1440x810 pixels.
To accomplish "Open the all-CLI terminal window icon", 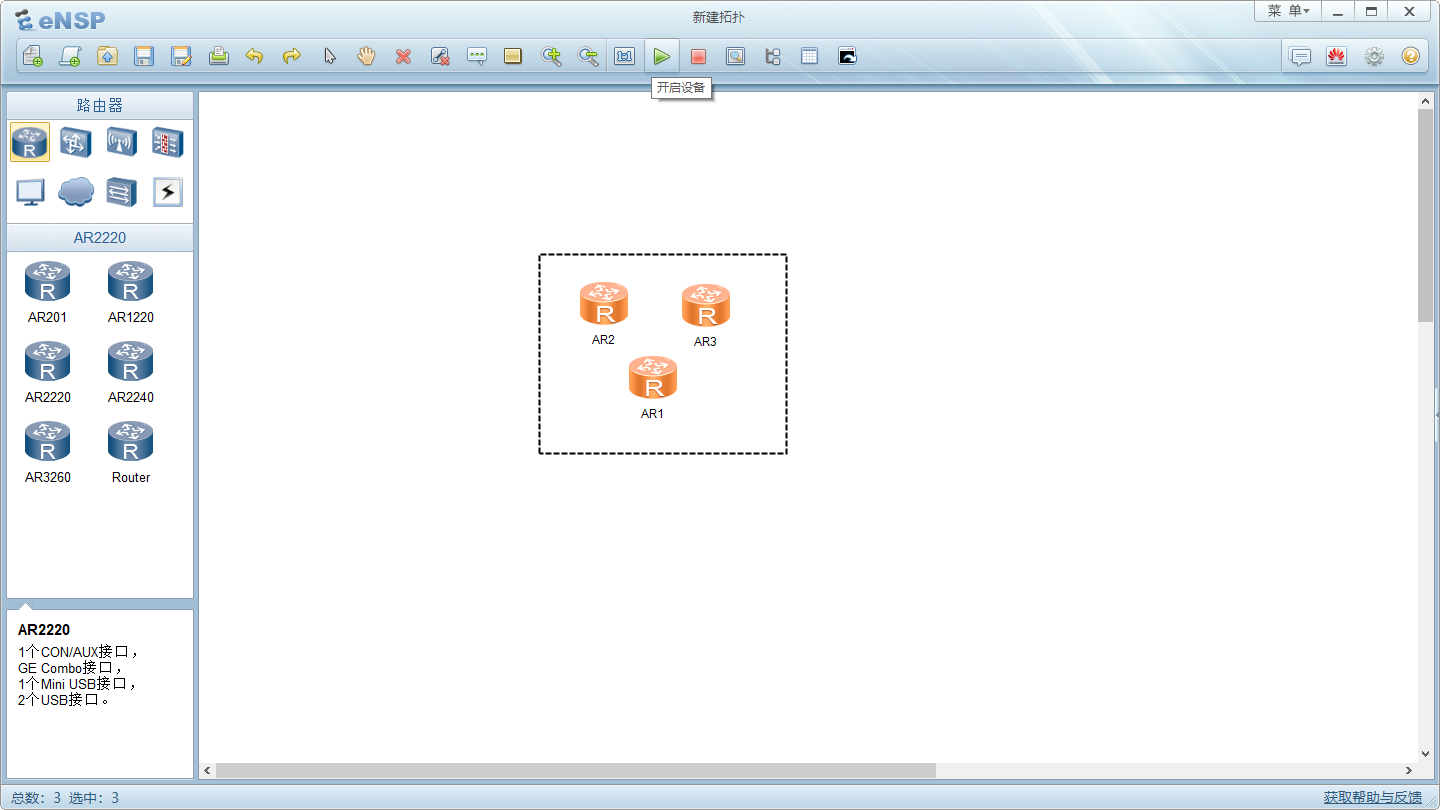I will click(847, 56).
